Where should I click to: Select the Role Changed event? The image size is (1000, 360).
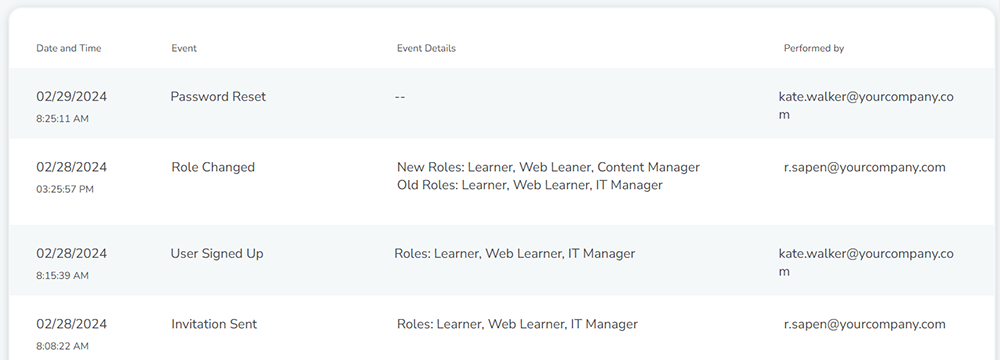(x=213, y=167)
